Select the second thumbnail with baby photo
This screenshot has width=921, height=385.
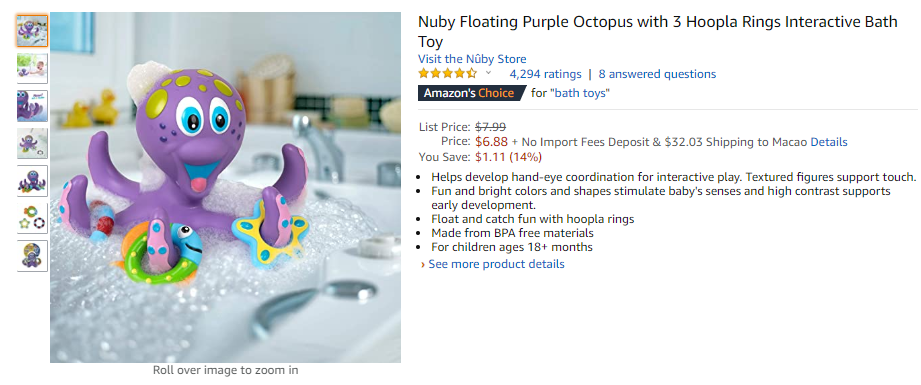click(32, 68)
